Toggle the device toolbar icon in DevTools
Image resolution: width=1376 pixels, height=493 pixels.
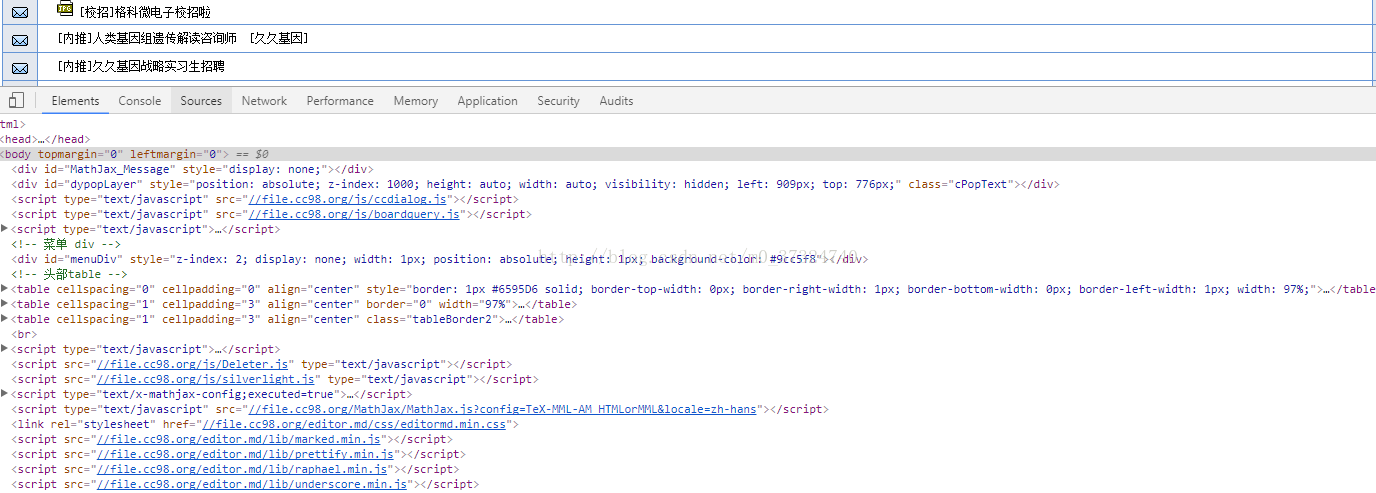click(16, 100)
